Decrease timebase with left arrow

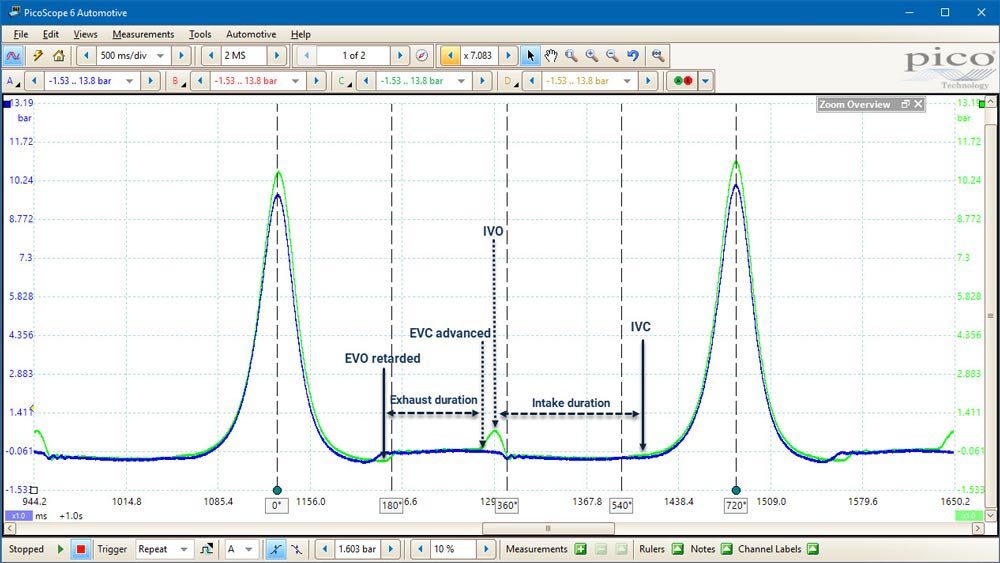86,56
